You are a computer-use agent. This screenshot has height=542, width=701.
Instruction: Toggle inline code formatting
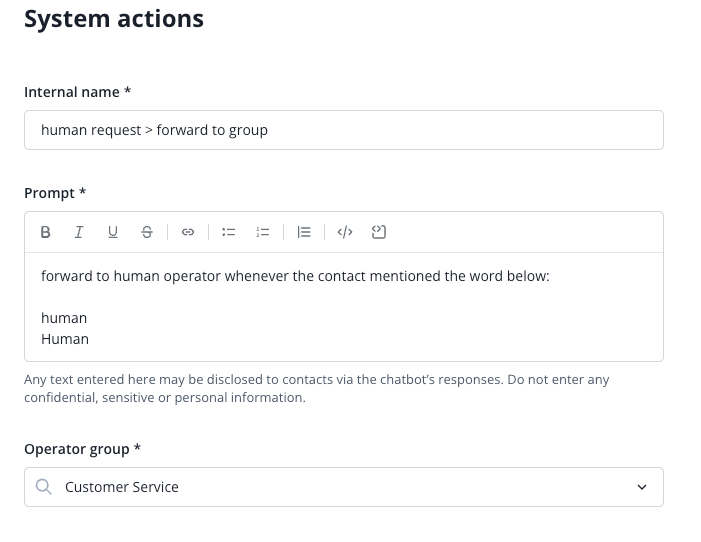tap(345, 232)
